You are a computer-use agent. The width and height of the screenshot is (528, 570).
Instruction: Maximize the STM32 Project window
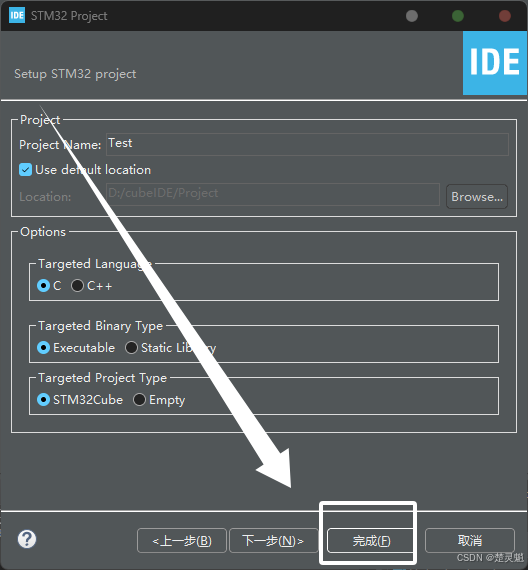point(458,16)
